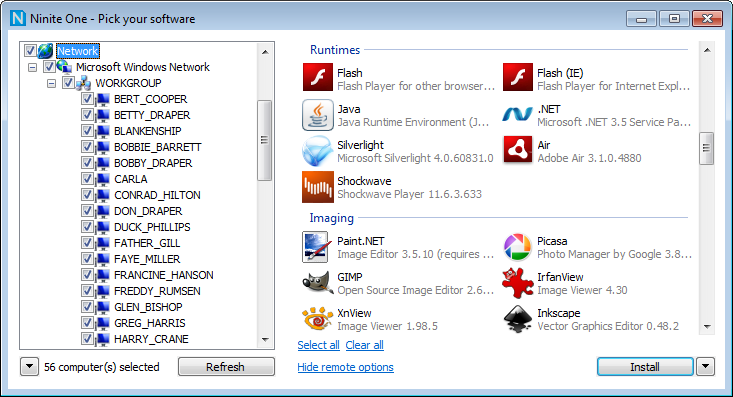Toggle Microsoft Windows Network checkbox
Screen dimensions: 733x397
point(49,67)
